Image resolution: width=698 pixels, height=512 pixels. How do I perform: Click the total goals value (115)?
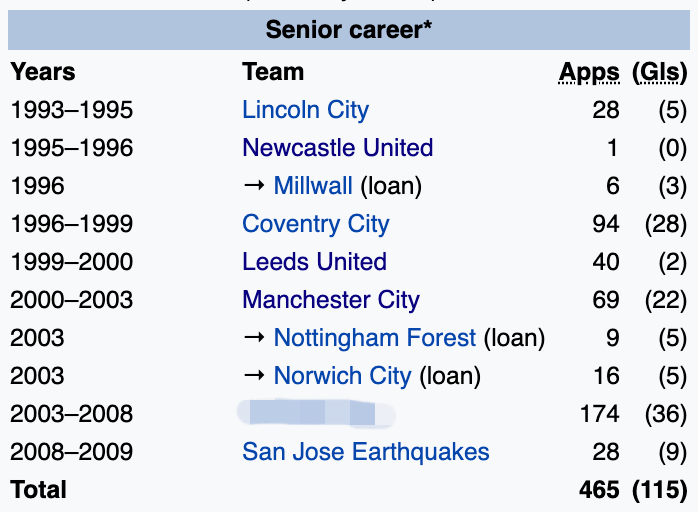coord(660,490)
